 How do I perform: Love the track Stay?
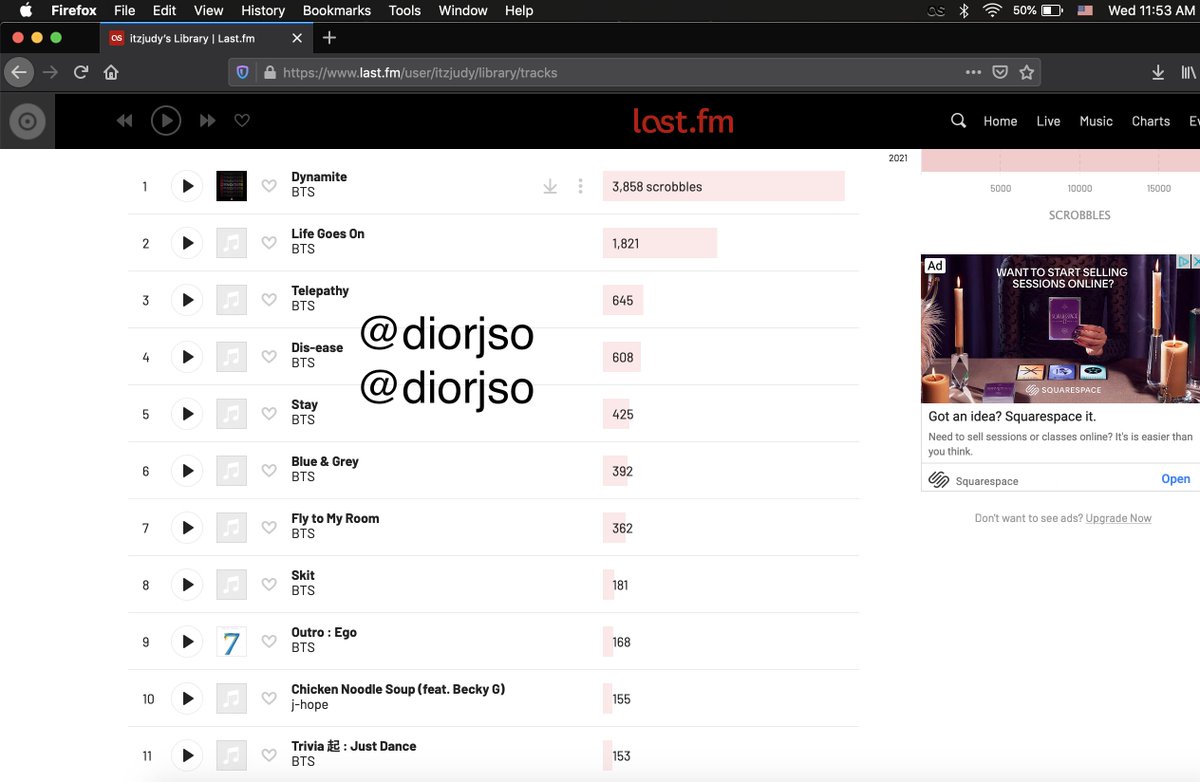tap(269, 414)
